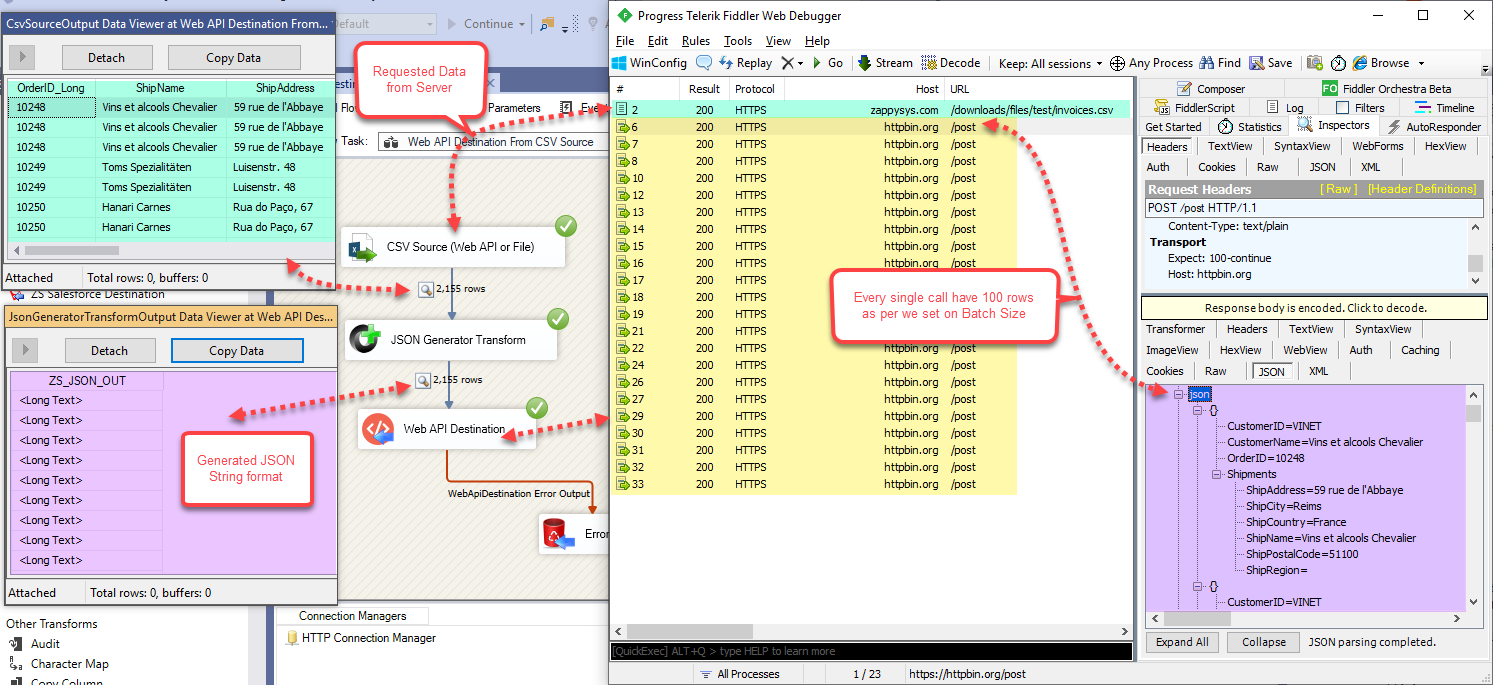Enable the Filters checkbox tab

click(1360, 108)
